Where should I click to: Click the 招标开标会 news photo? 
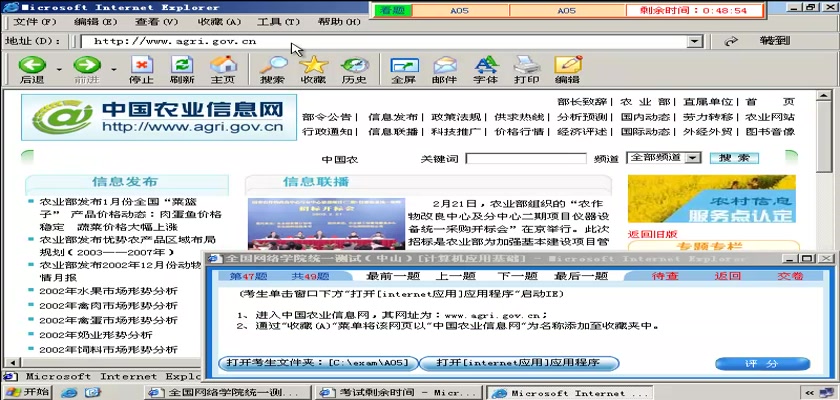coord(326,224)
